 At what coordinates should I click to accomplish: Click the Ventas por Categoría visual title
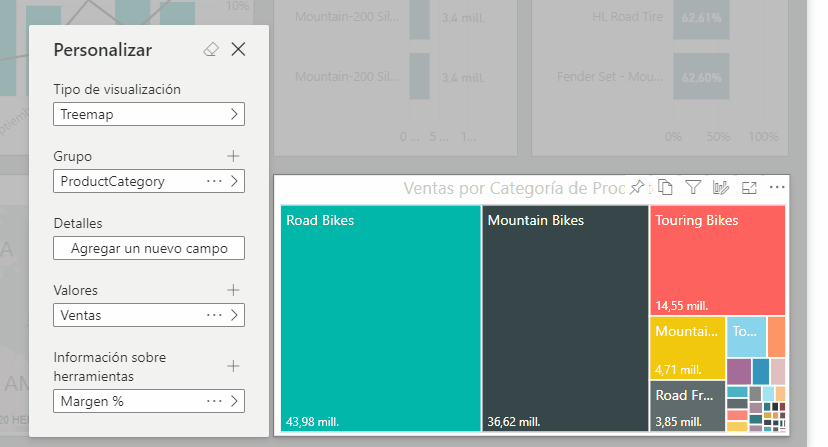click(514, 188)
